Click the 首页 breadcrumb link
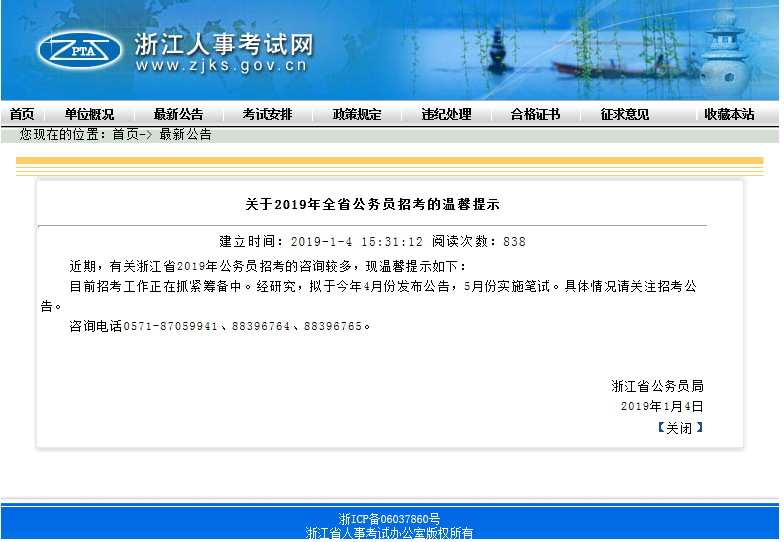Image resolution: width=784 pixels, height=542 pixels. [125, 134]
